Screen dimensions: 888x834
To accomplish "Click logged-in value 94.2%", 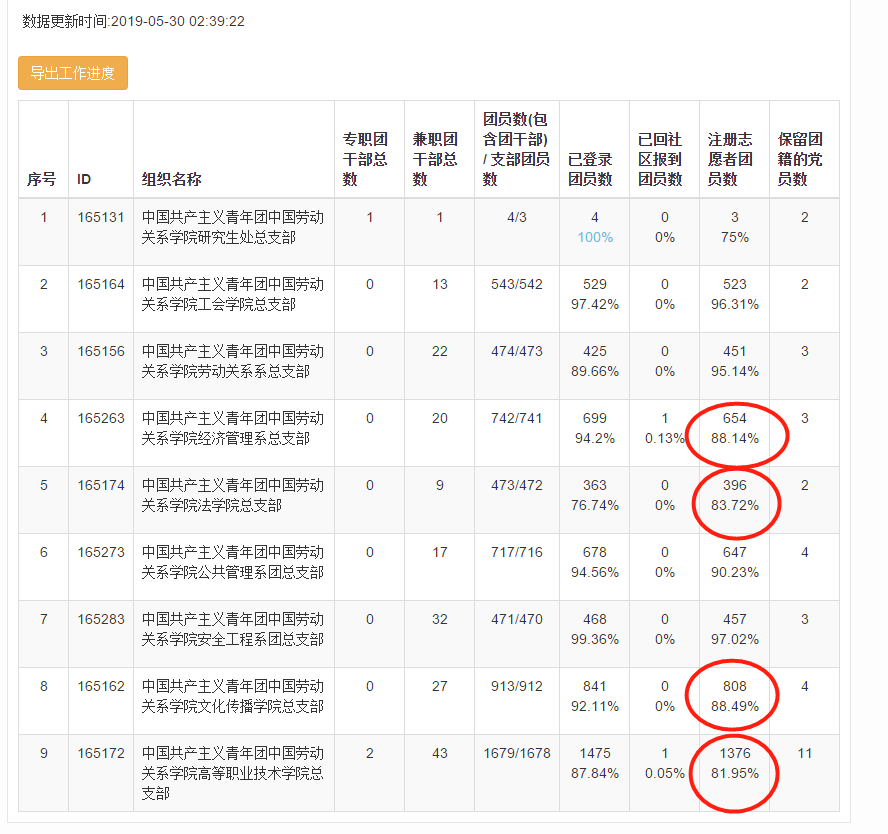I will (x=595, y=438).
